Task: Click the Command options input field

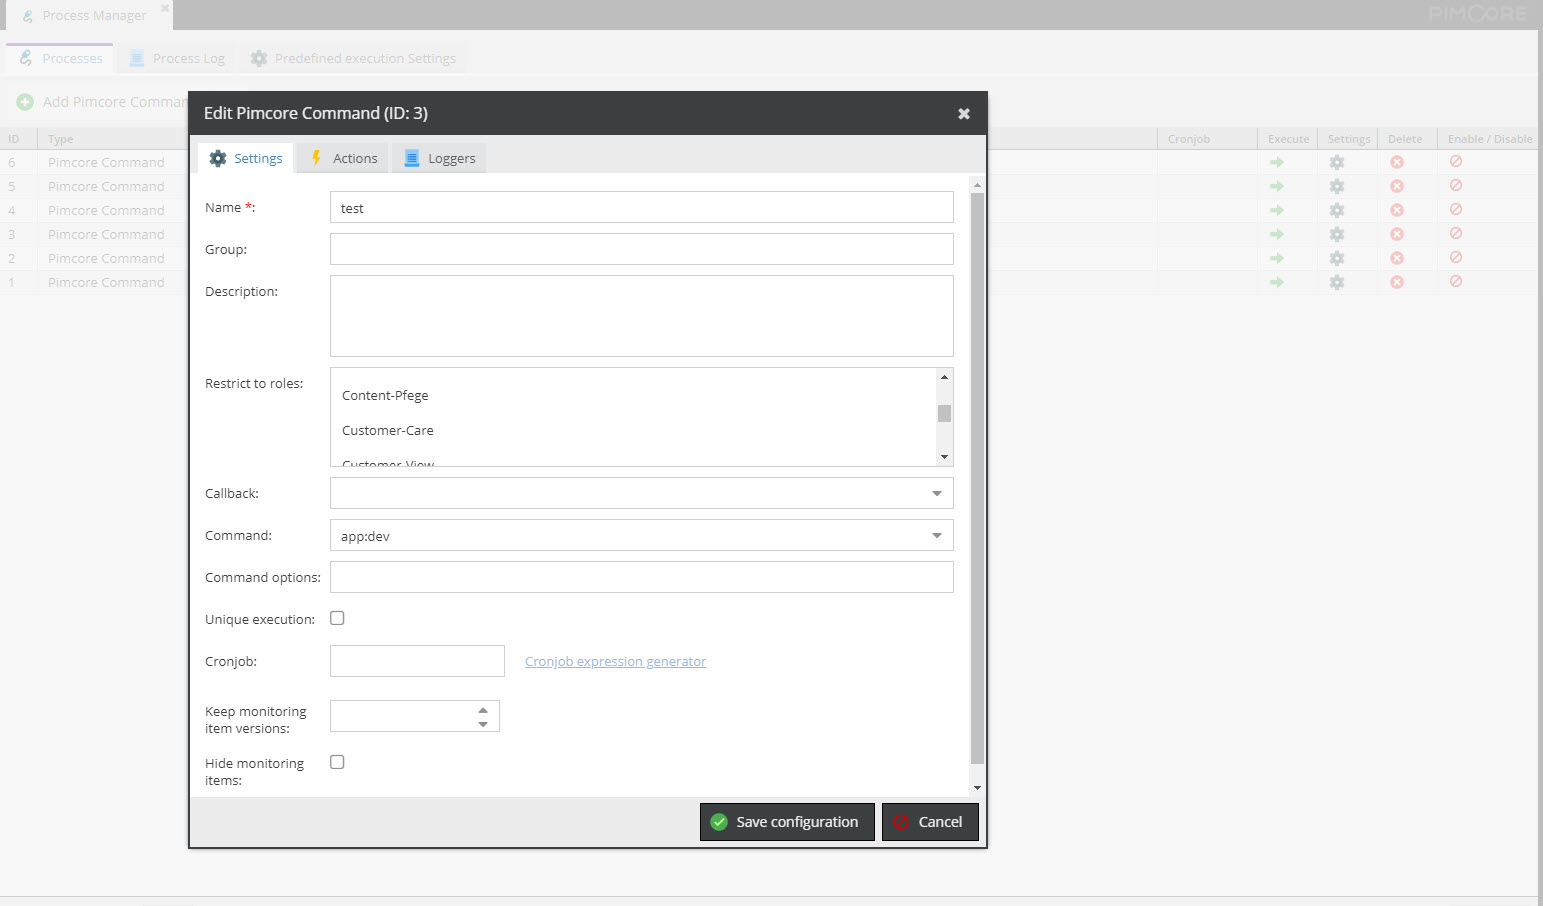Action: coord(642,577)
